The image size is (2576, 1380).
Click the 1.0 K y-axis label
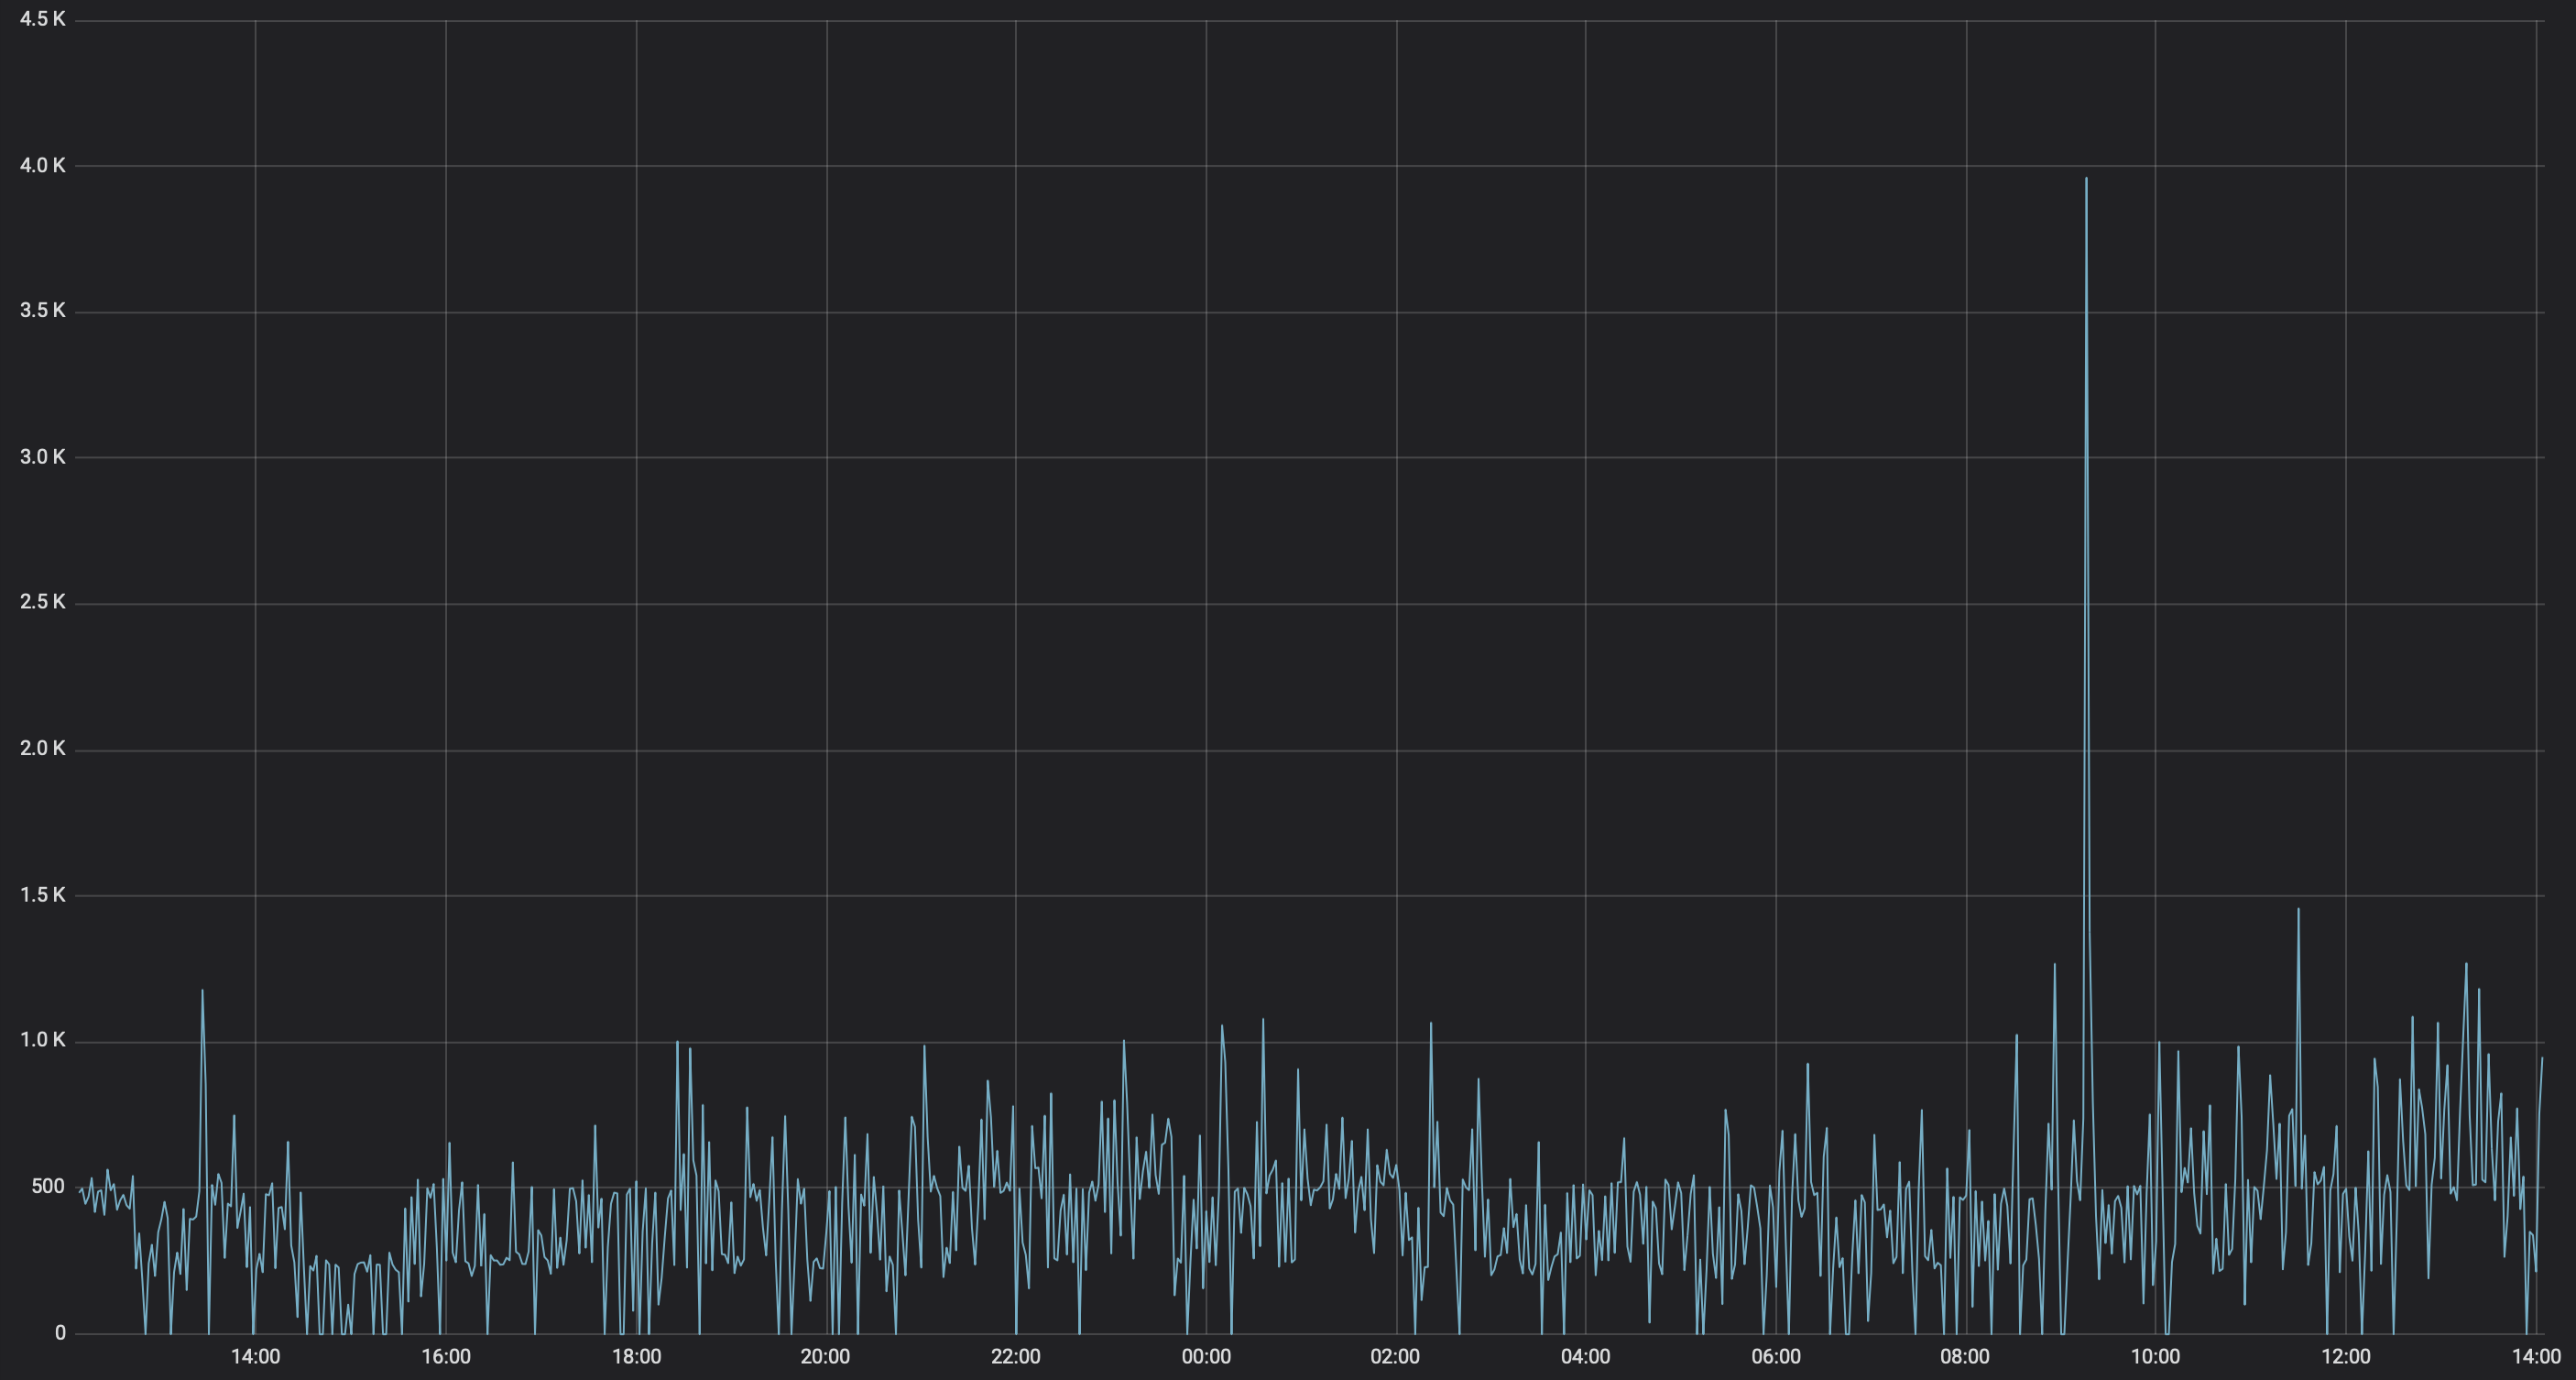point(42,1040)
